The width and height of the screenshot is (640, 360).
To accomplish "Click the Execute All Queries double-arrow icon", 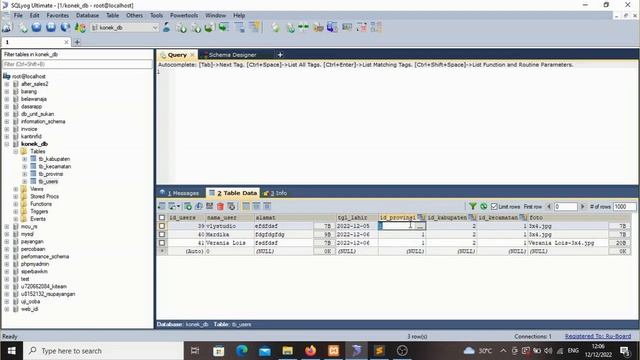I will [51, 27].
